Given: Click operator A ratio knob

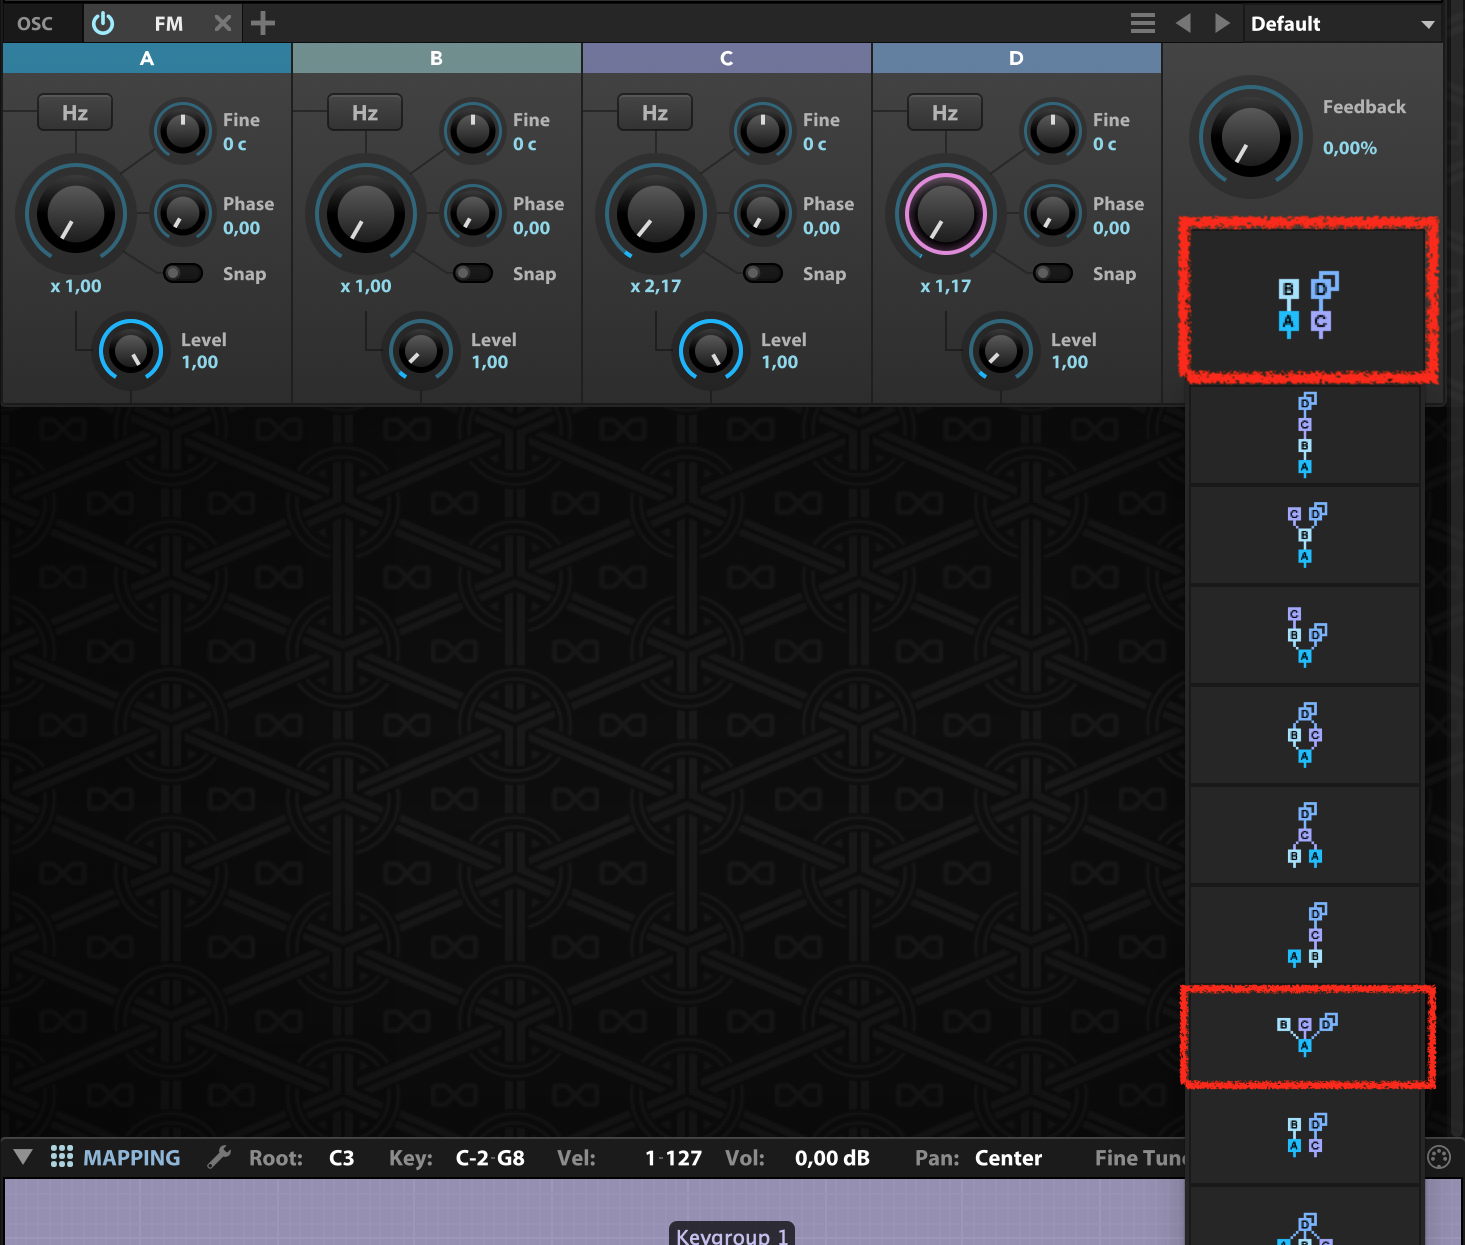Looking at the screenshot, I should coord(75,214).
